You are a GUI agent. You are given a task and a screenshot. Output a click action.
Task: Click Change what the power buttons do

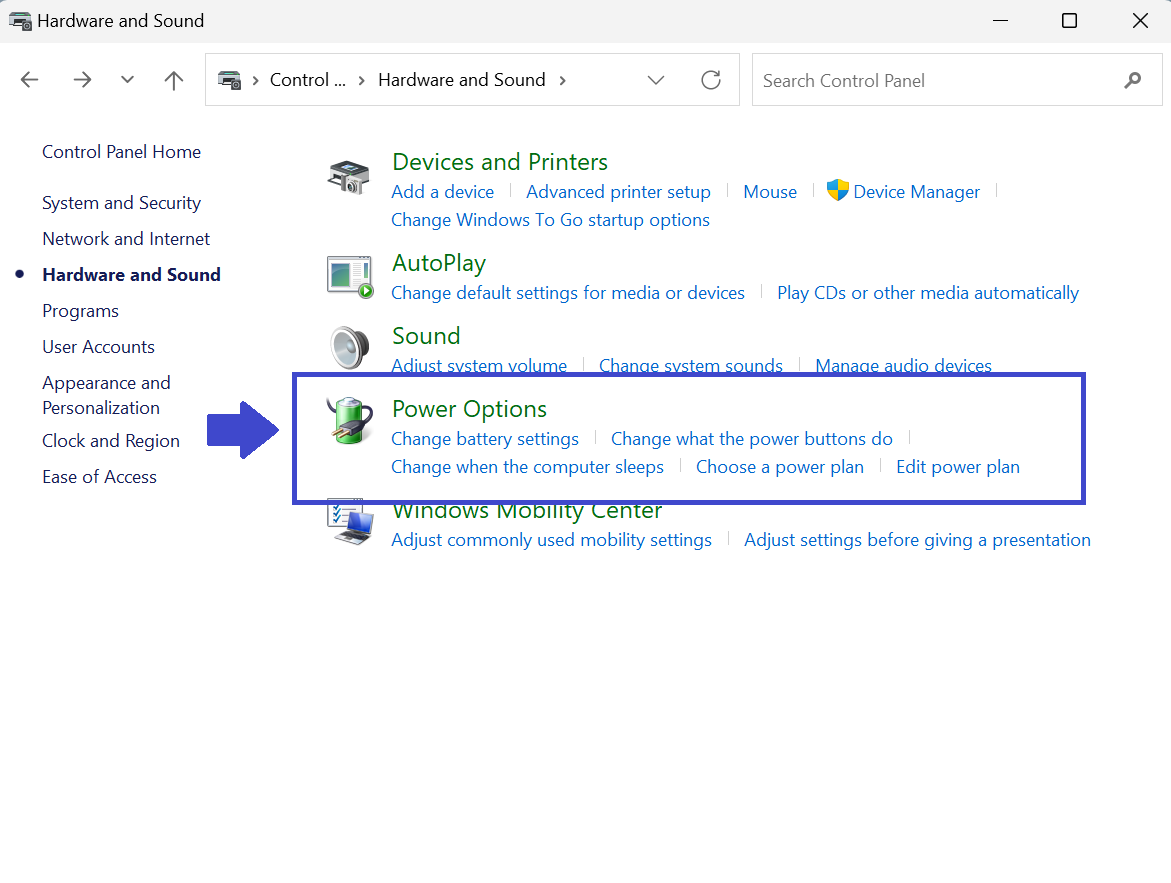click(x=751, y=439)
